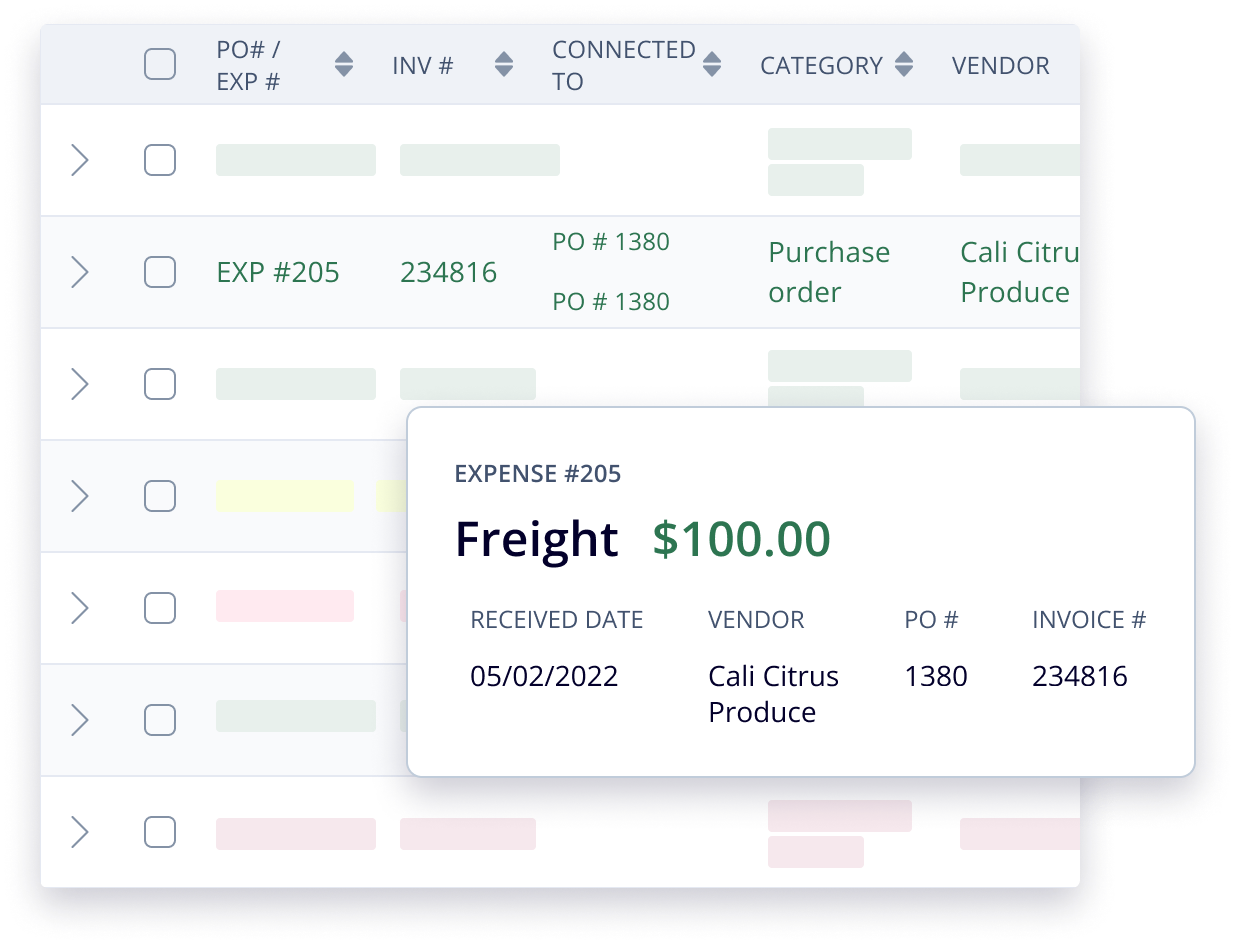Sort the CATEGORY column using its arrows
The image size is (1236, 944).
[904, 63]
